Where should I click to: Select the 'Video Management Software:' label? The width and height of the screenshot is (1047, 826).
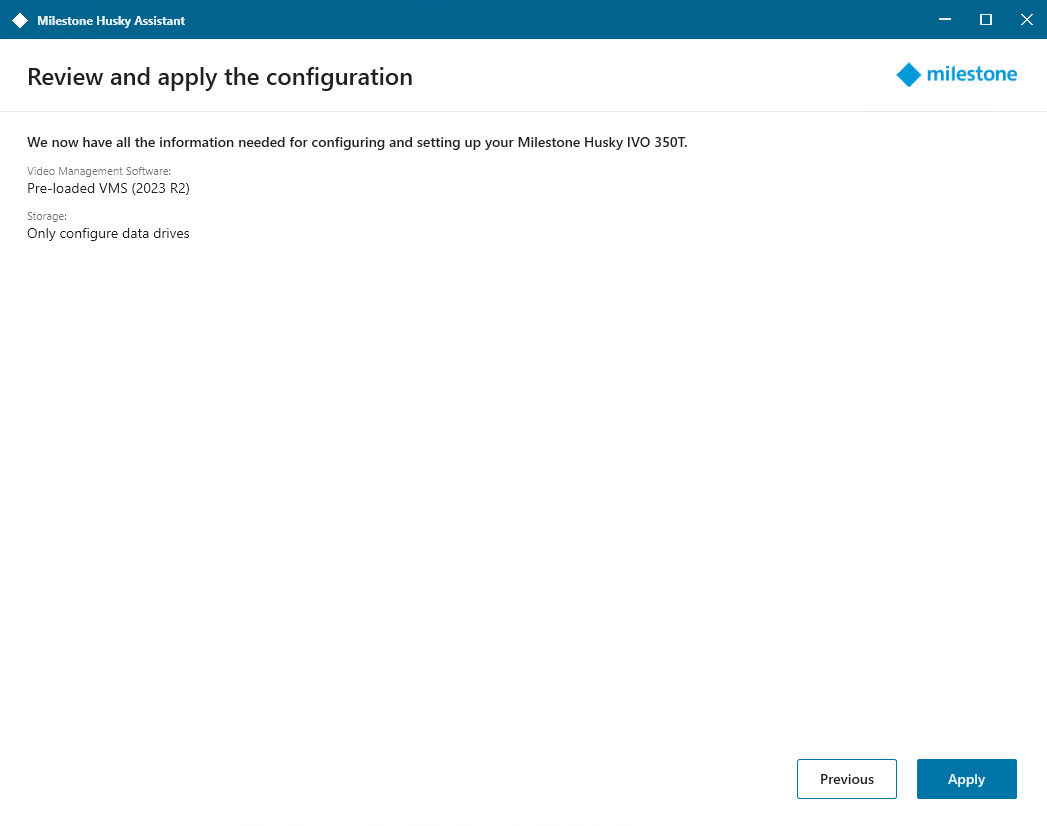coord(99,172)
